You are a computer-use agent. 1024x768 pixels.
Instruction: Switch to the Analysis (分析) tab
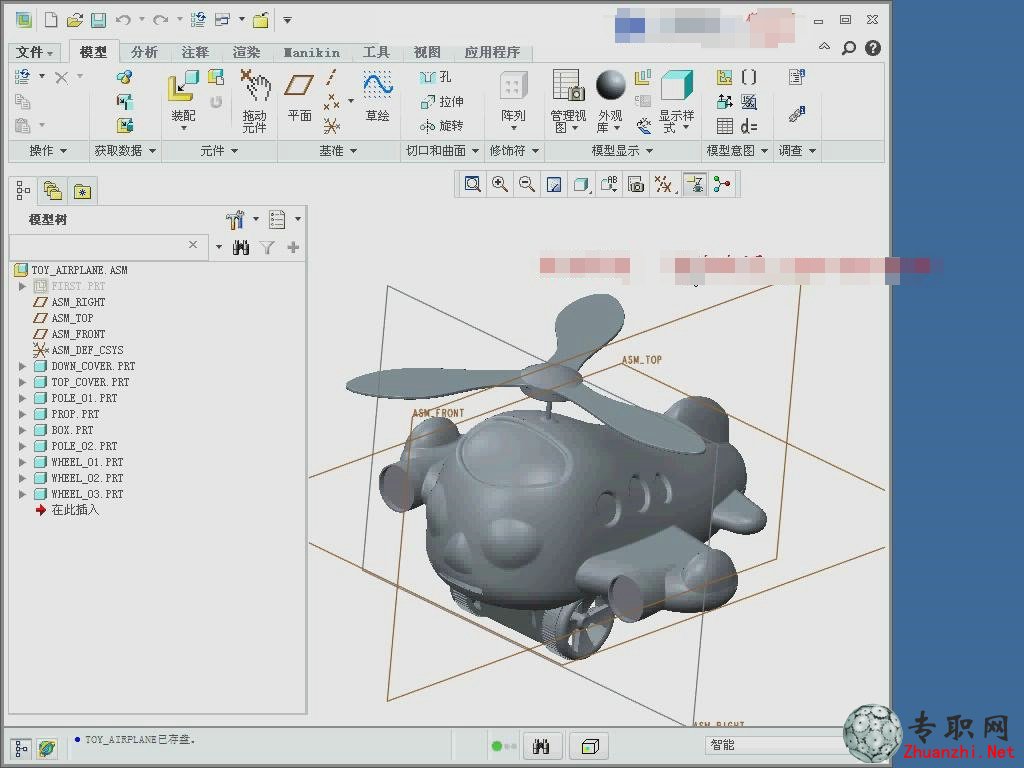(144, 52)
